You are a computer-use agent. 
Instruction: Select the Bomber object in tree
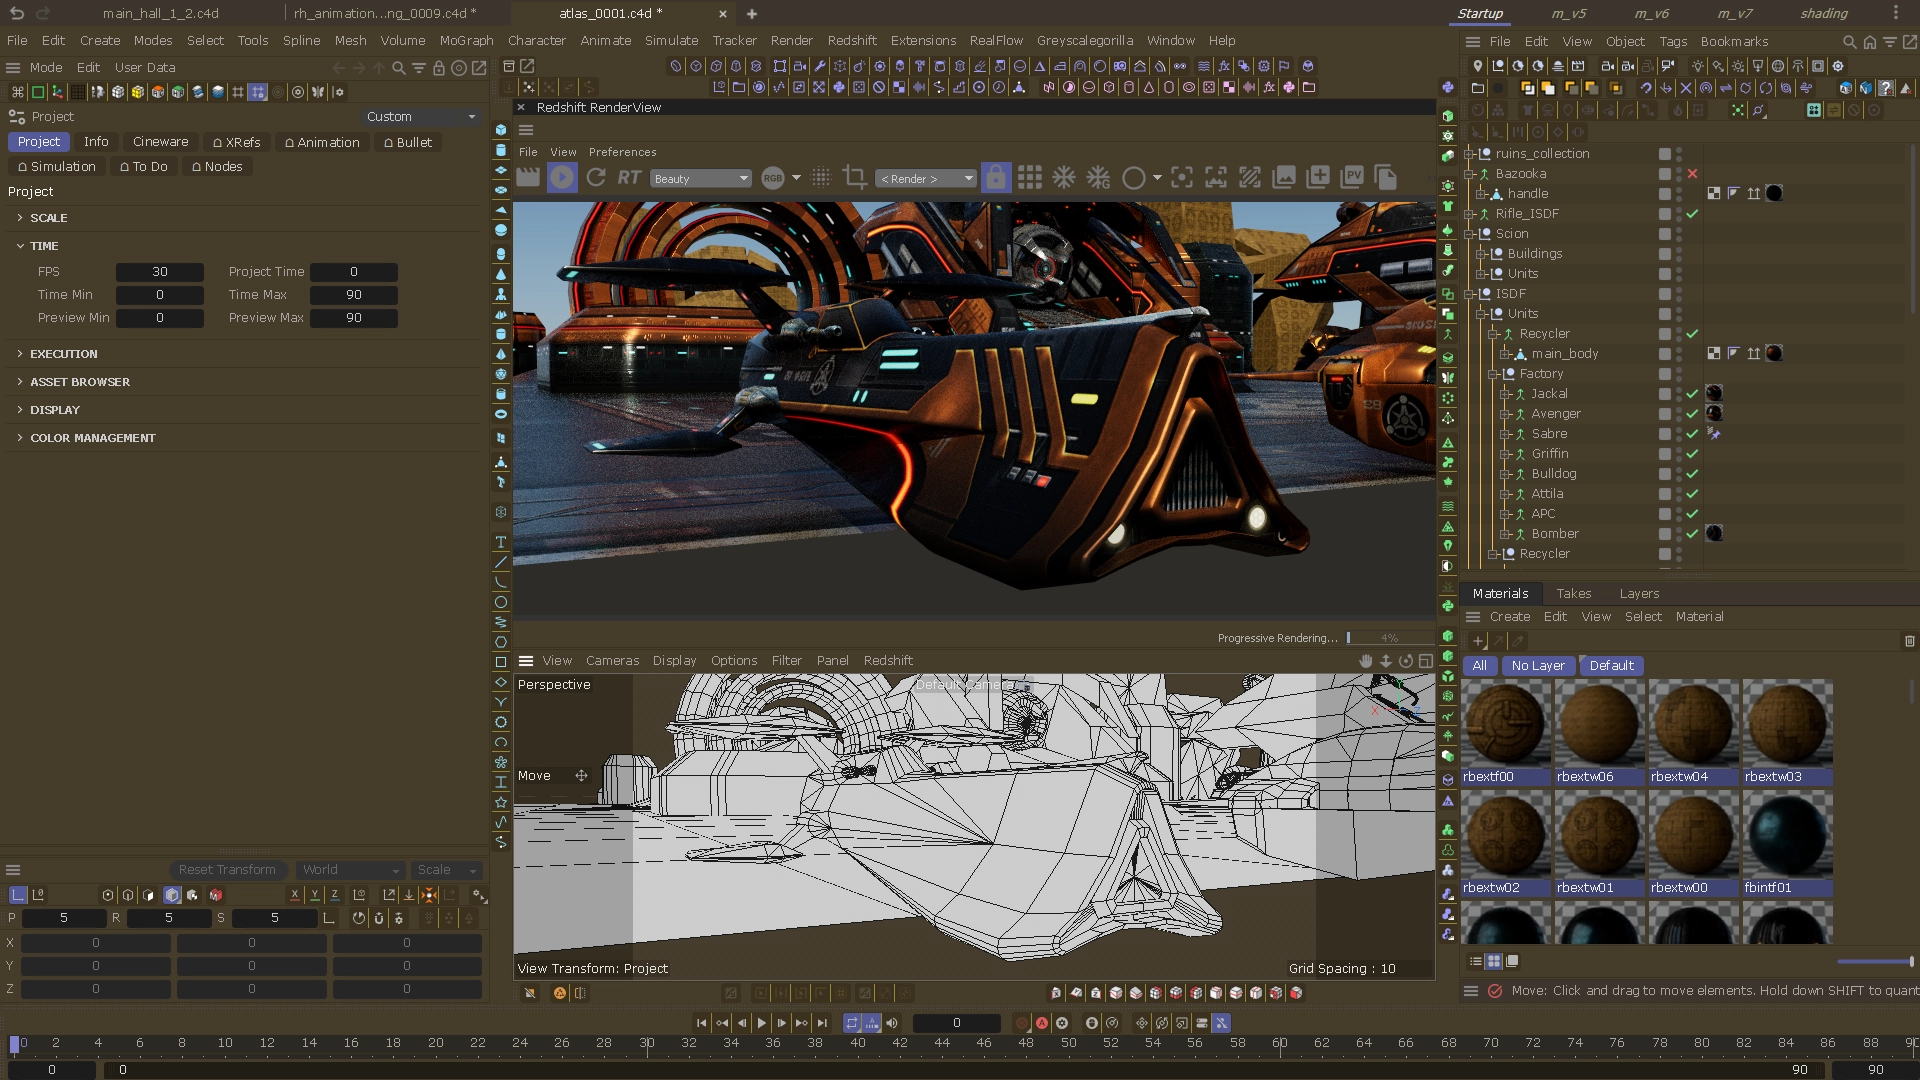(x=1554, y=534)
